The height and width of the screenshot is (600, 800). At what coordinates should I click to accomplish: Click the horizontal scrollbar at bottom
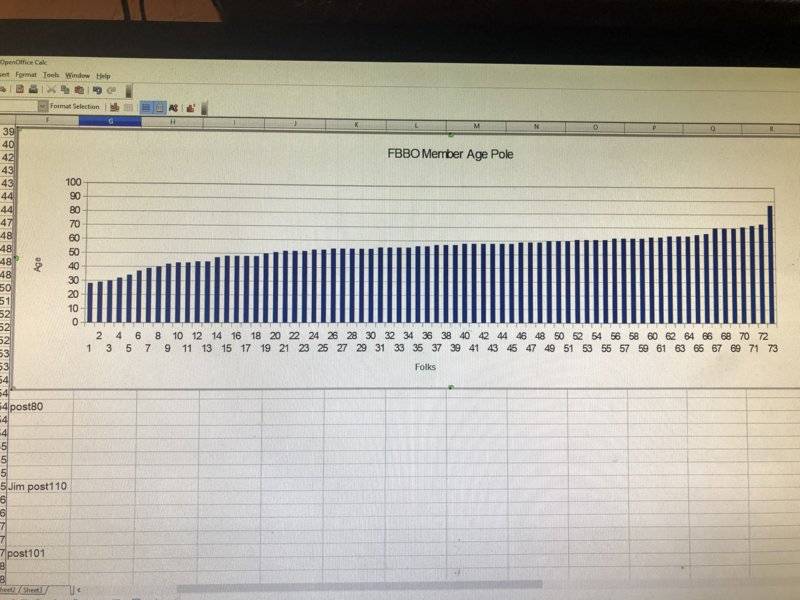(x=360, y=586)
